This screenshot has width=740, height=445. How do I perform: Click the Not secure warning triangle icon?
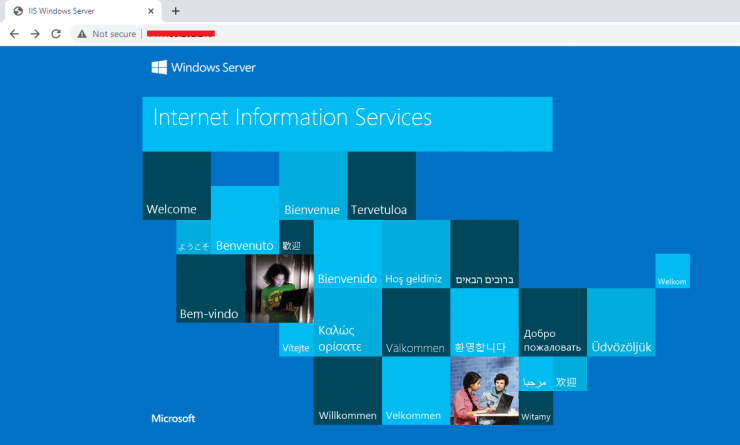coord(82,34)
